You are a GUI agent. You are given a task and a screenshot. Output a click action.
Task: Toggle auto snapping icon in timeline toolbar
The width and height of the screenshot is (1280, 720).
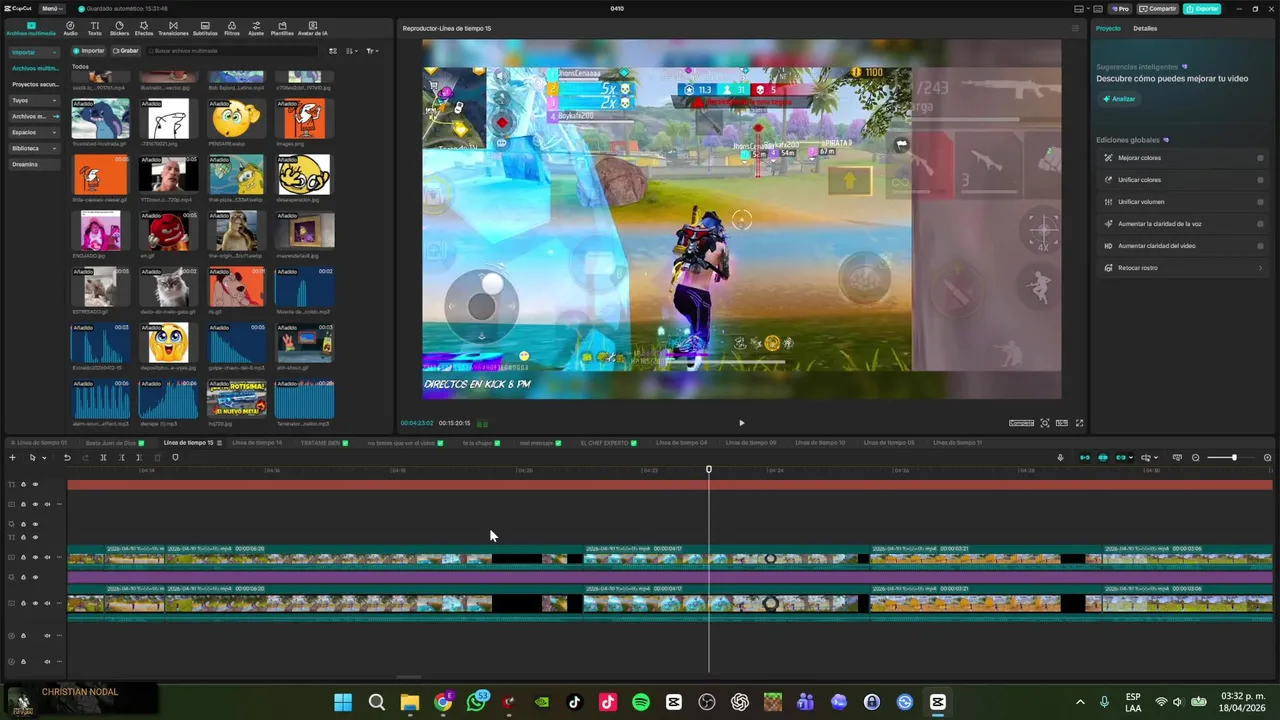pos(1103,458)
